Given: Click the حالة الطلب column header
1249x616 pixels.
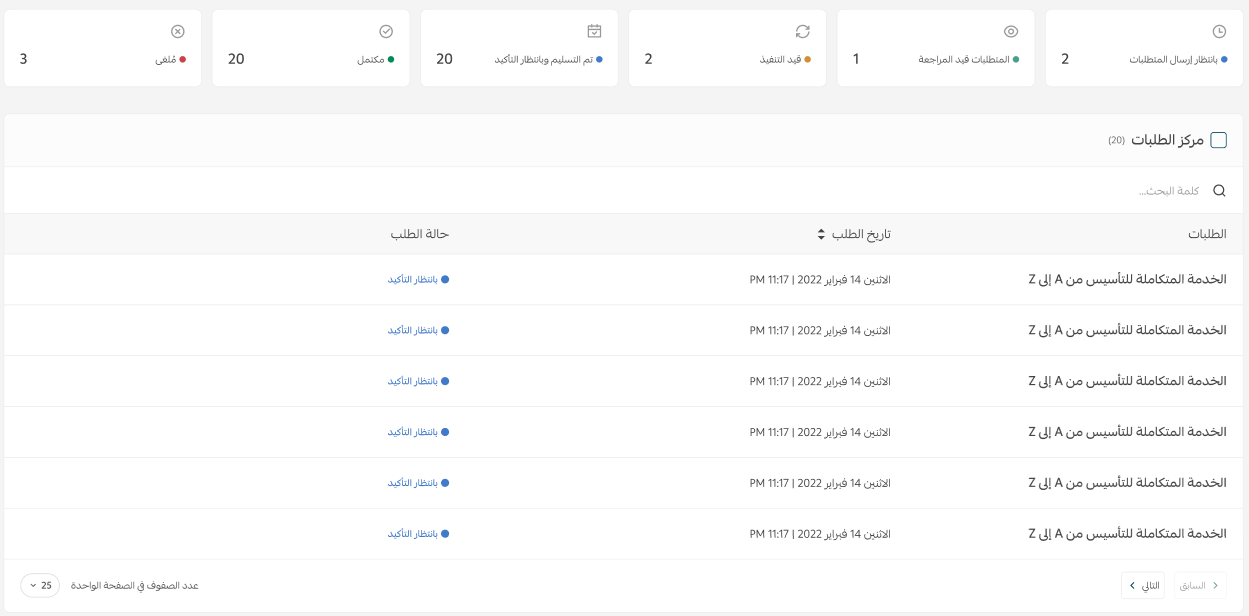Looking at the screenshot, I should pyautogui.click(x=419, y=234).
